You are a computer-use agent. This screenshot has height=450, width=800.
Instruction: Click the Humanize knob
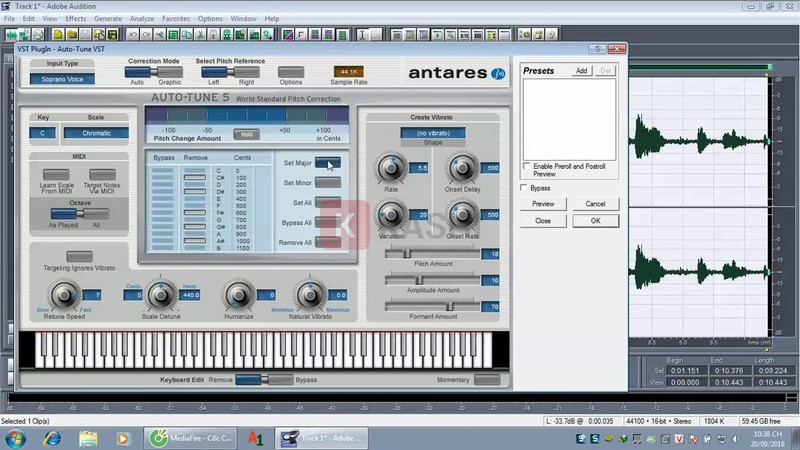coord(239,294)
